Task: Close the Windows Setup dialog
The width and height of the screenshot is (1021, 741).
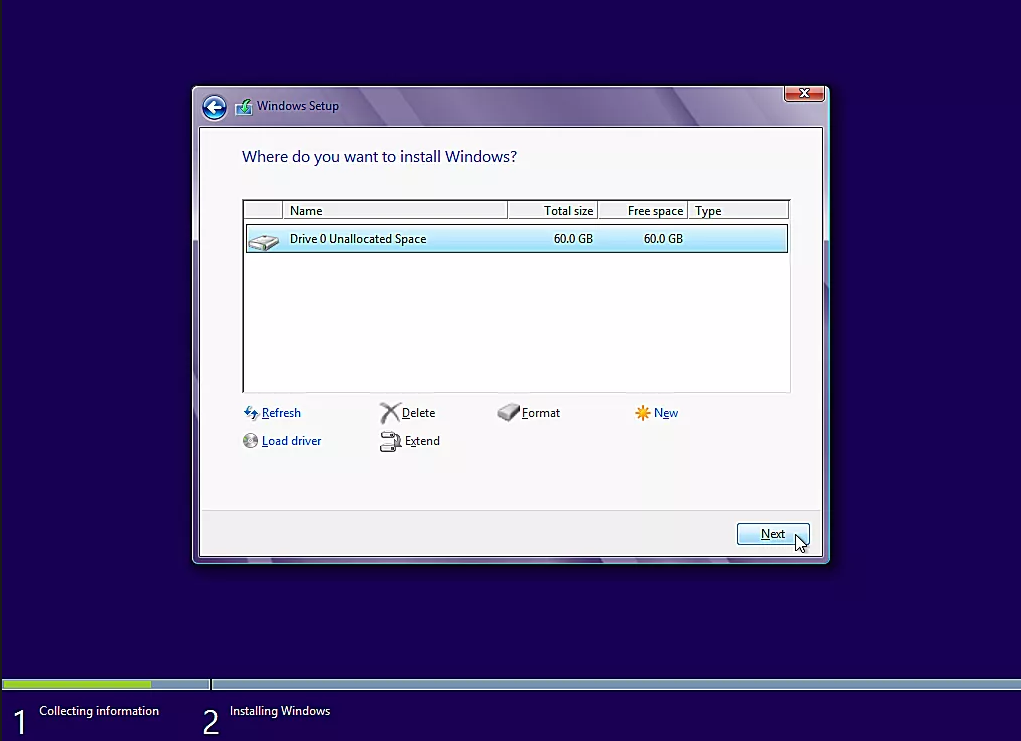Action: (x=804, y=94)
